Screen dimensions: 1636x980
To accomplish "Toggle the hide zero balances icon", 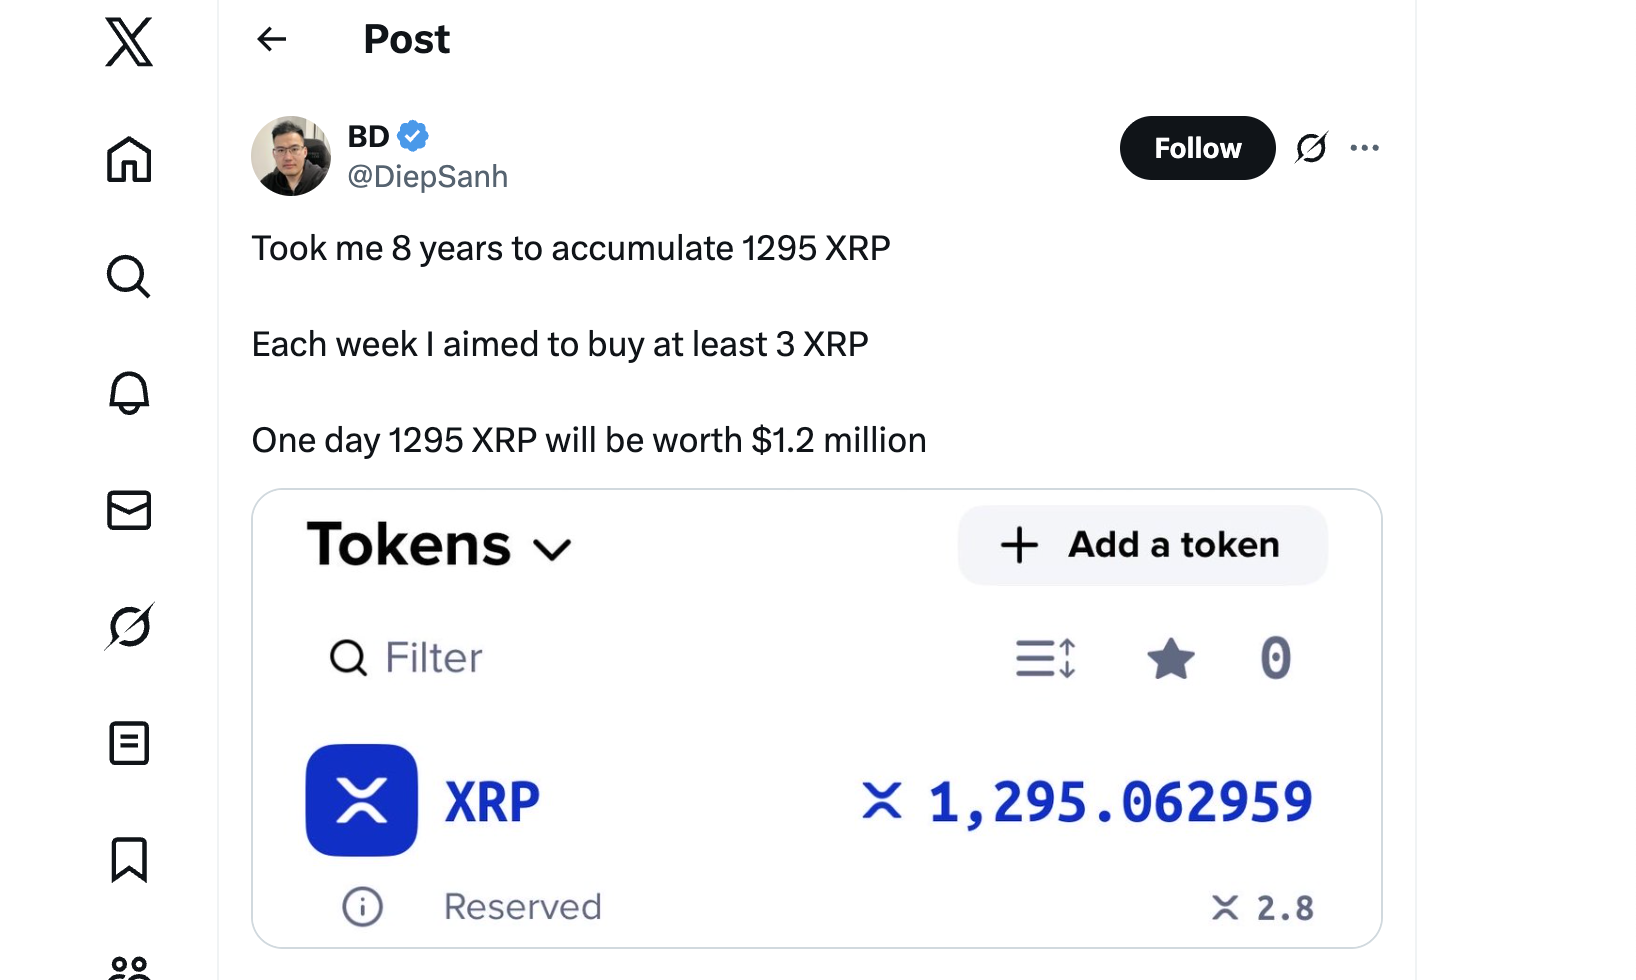I will [1275, 658].
